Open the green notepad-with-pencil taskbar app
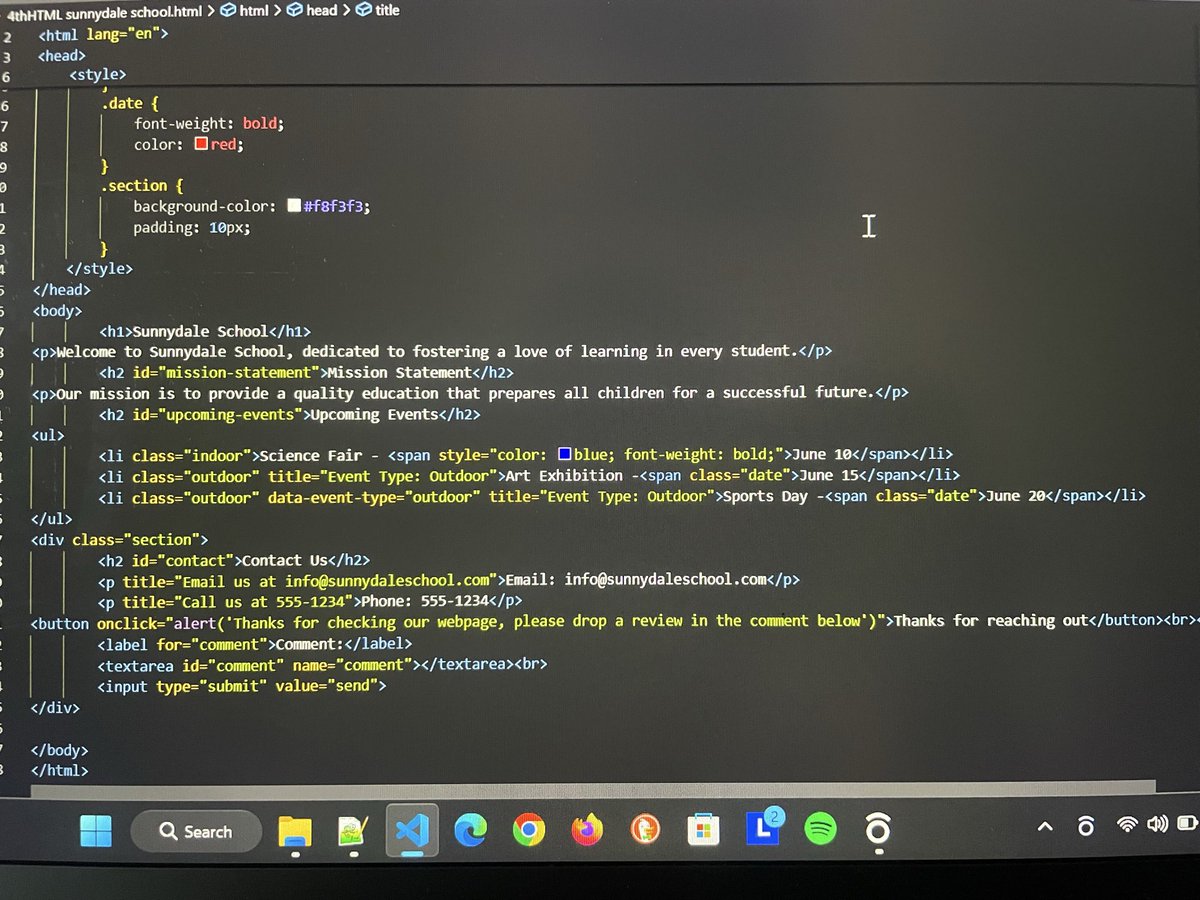The height and width of the screenshot is (900, 1200). [x=353, y=831]
